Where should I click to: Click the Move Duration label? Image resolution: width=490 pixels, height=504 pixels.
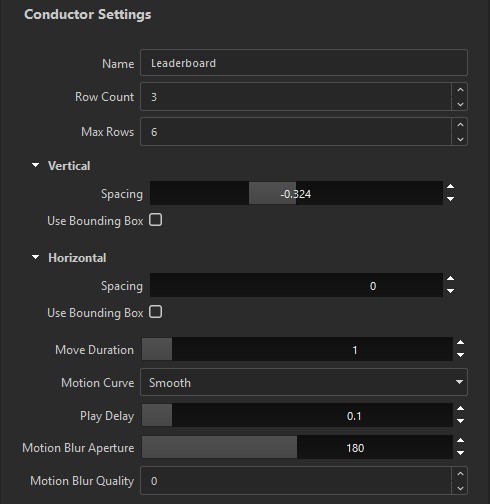point(95,350)
